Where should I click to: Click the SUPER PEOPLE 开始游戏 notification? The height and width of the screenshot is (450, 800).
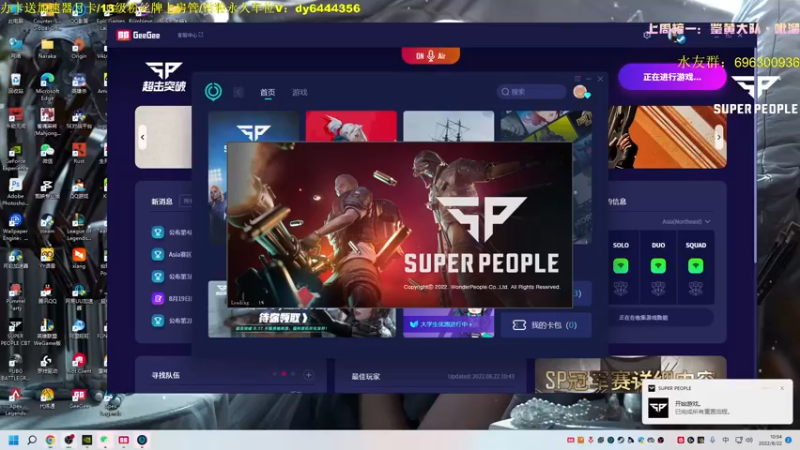coord(717,402)
